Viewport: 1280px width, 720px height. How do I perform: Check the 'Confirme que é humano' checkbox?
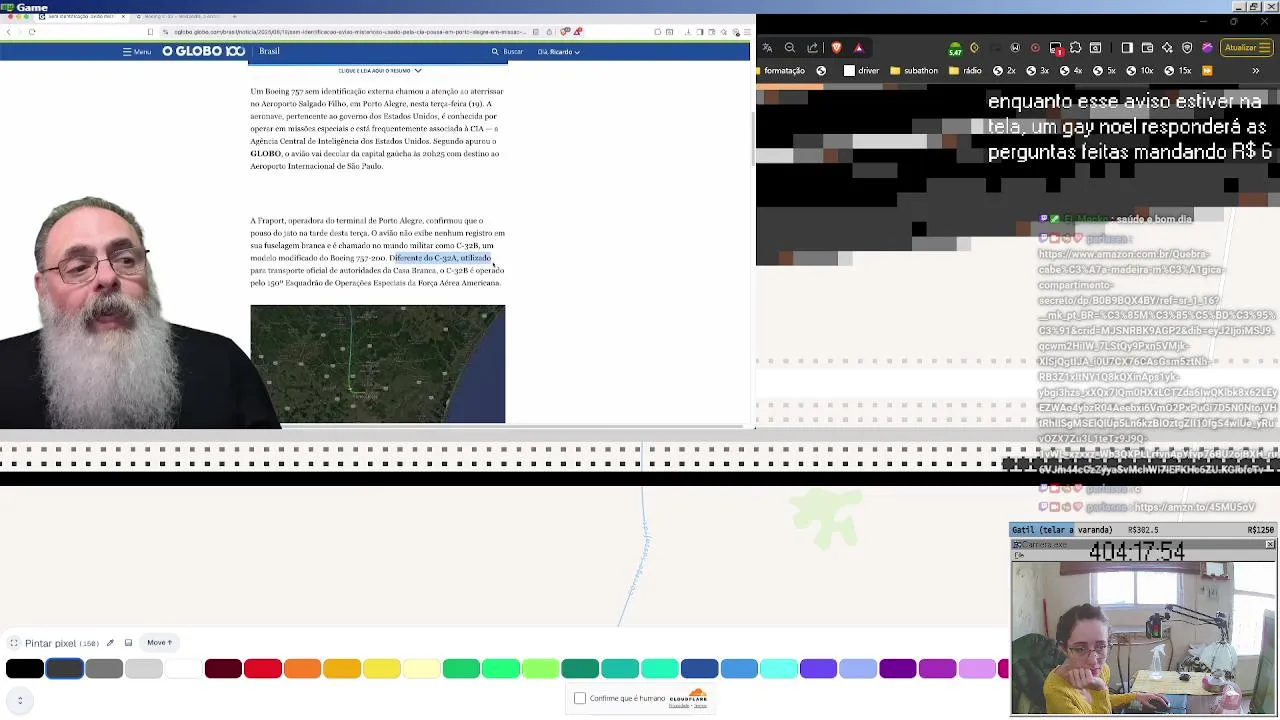tap(580, 698)
